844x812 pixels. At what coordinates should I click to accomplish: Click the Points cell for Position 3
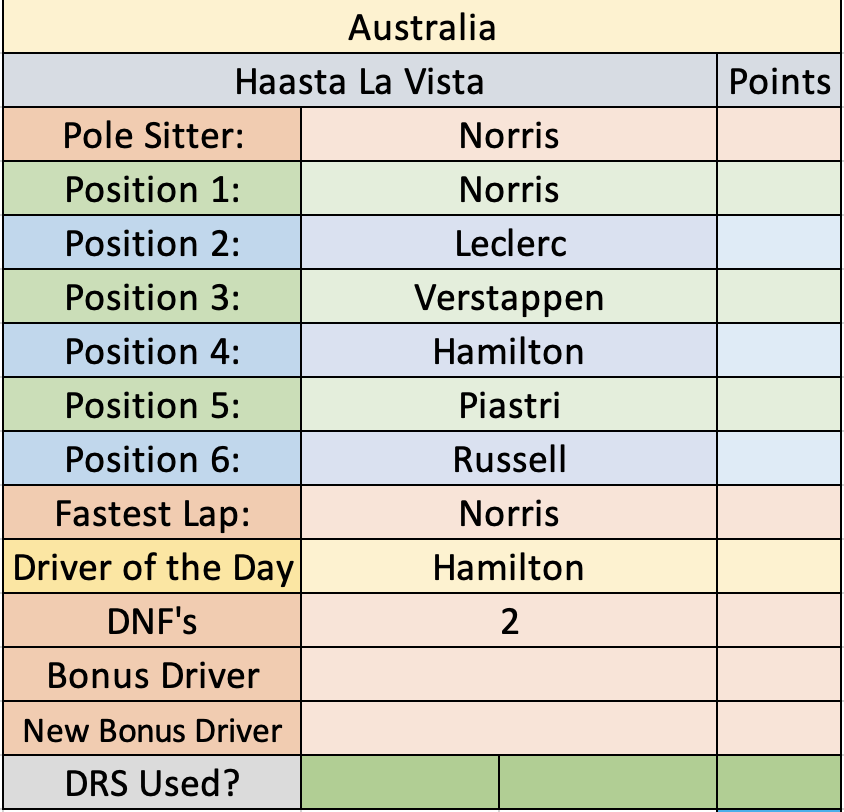tap(779, 296)
